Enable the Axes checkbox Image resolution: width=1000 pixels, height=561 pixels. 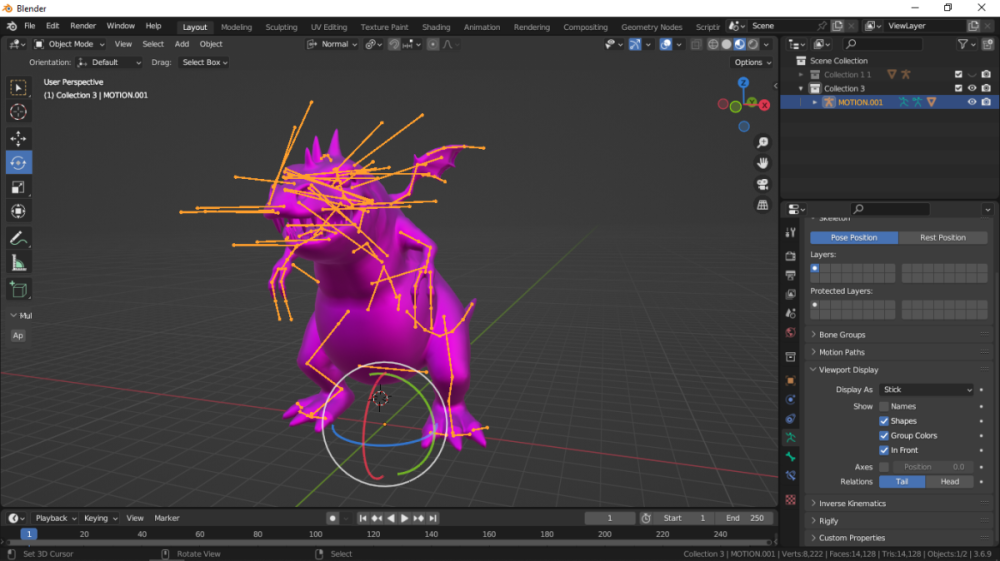tap(884, 467)
